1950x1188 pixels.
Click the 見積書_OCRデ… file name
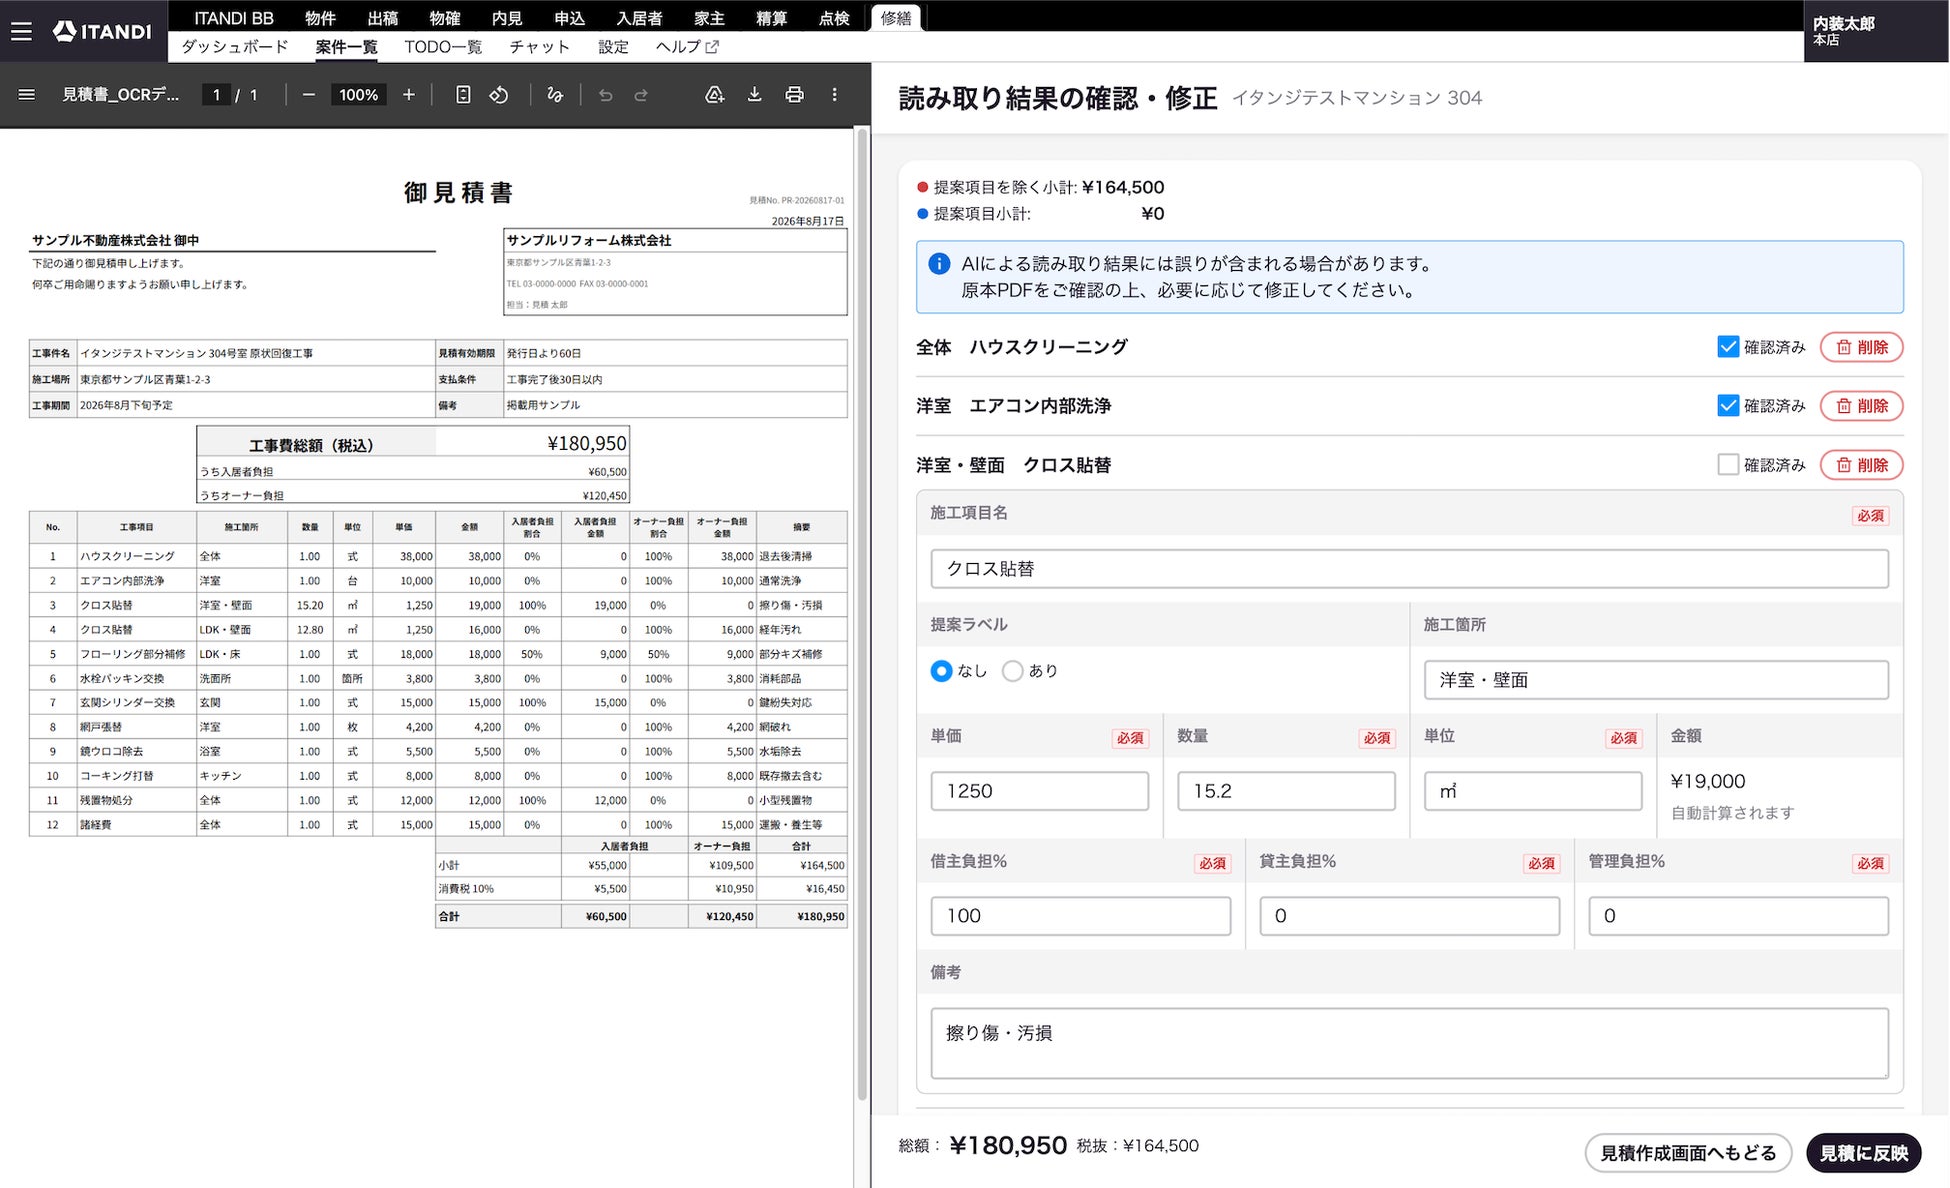point(121,95)
